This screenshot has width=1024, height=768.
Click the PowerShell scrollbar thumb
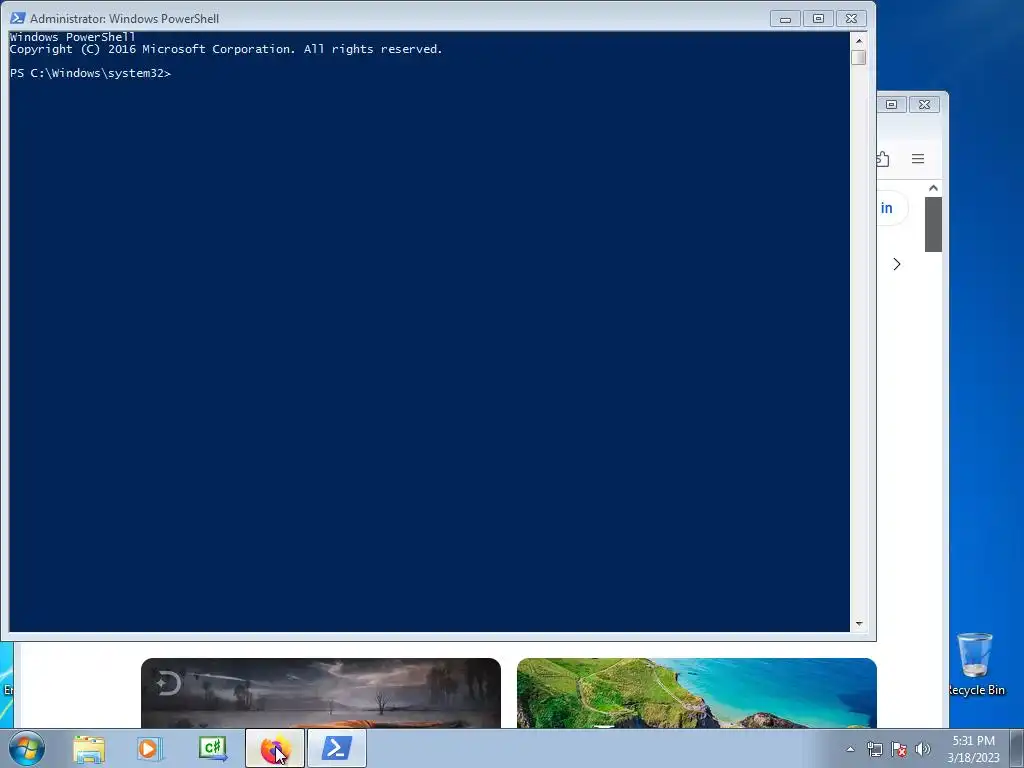pos(859,57)
